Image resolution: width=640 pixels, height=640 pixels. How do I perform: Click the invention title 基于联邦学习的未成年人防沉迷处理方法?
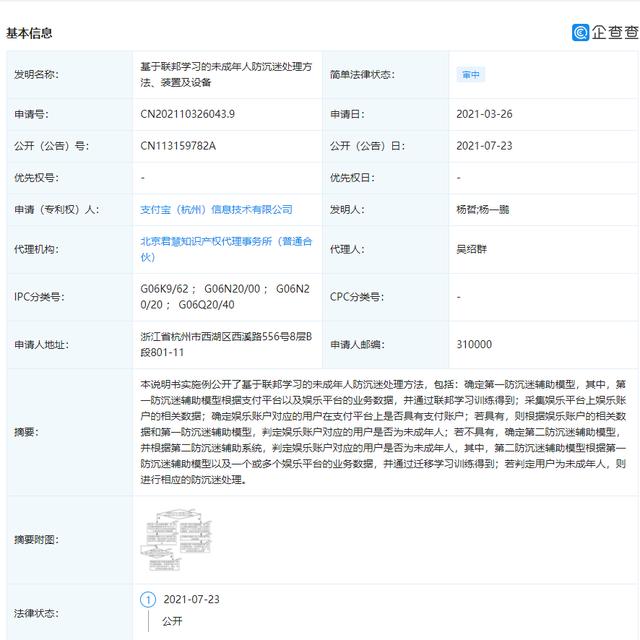[226, 74]
